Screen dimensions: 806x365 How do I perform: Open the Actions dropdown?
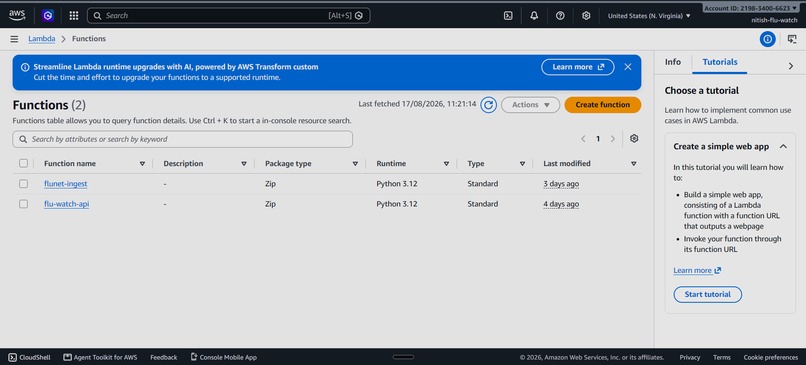530,105
